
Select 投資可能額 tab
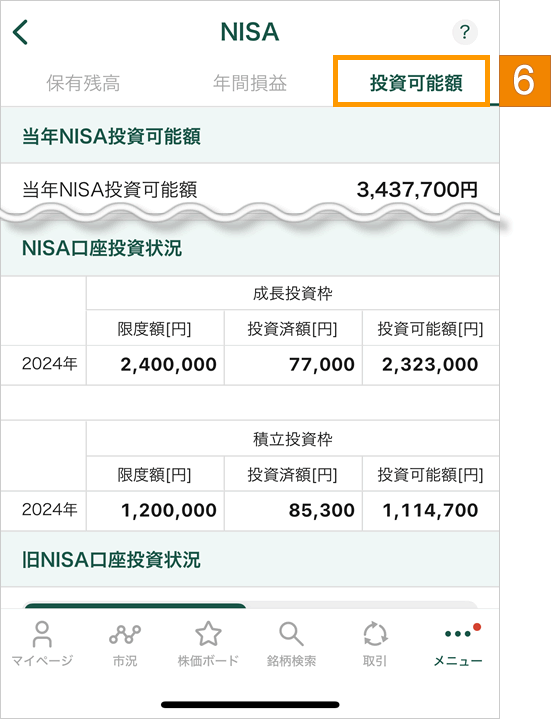(x=416, y=83)
